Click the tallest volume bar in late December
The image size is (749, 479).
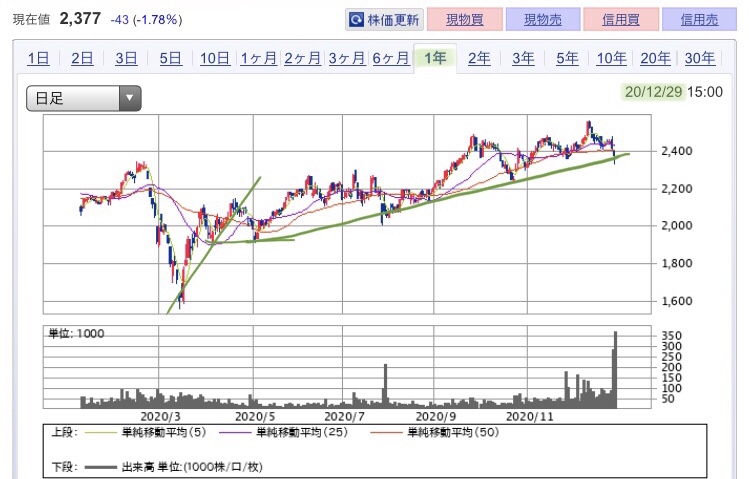616,370
